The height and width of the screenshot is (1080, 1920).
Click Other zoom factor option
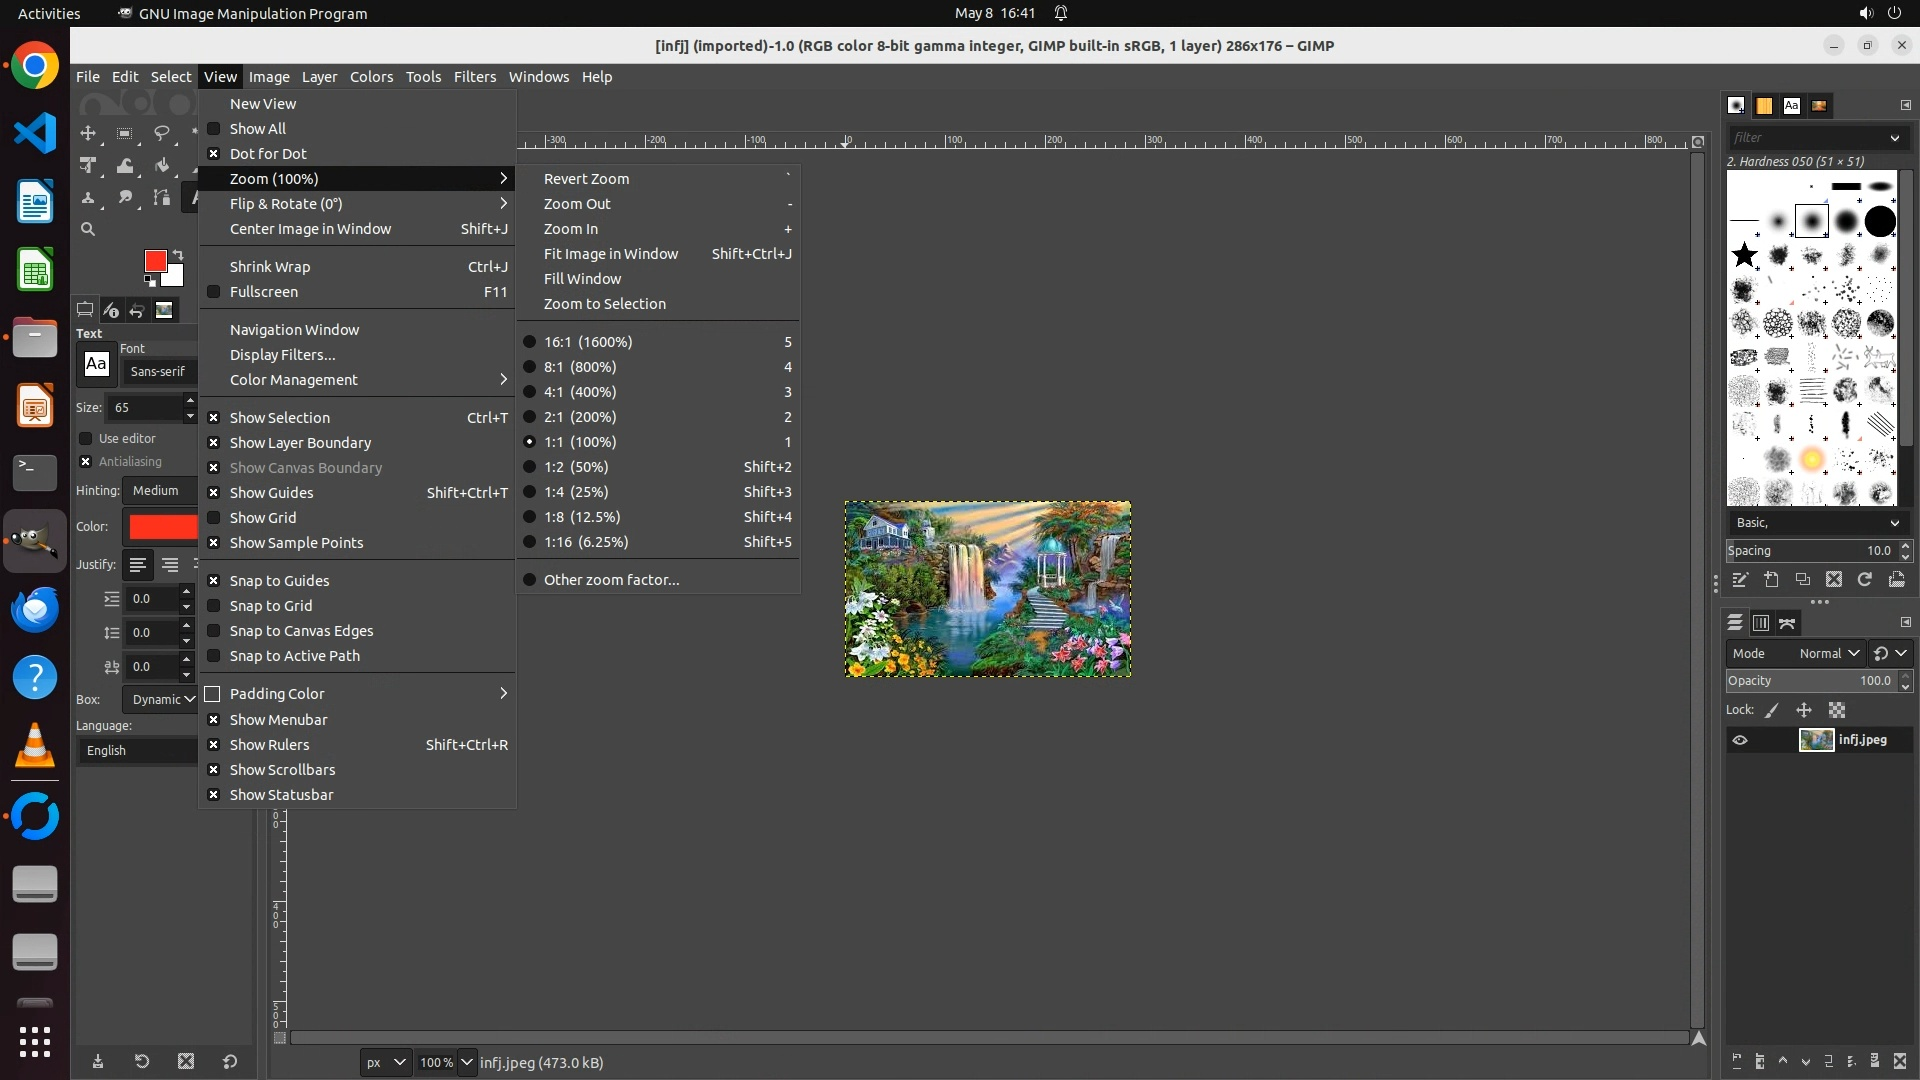[x=611, y=580]
